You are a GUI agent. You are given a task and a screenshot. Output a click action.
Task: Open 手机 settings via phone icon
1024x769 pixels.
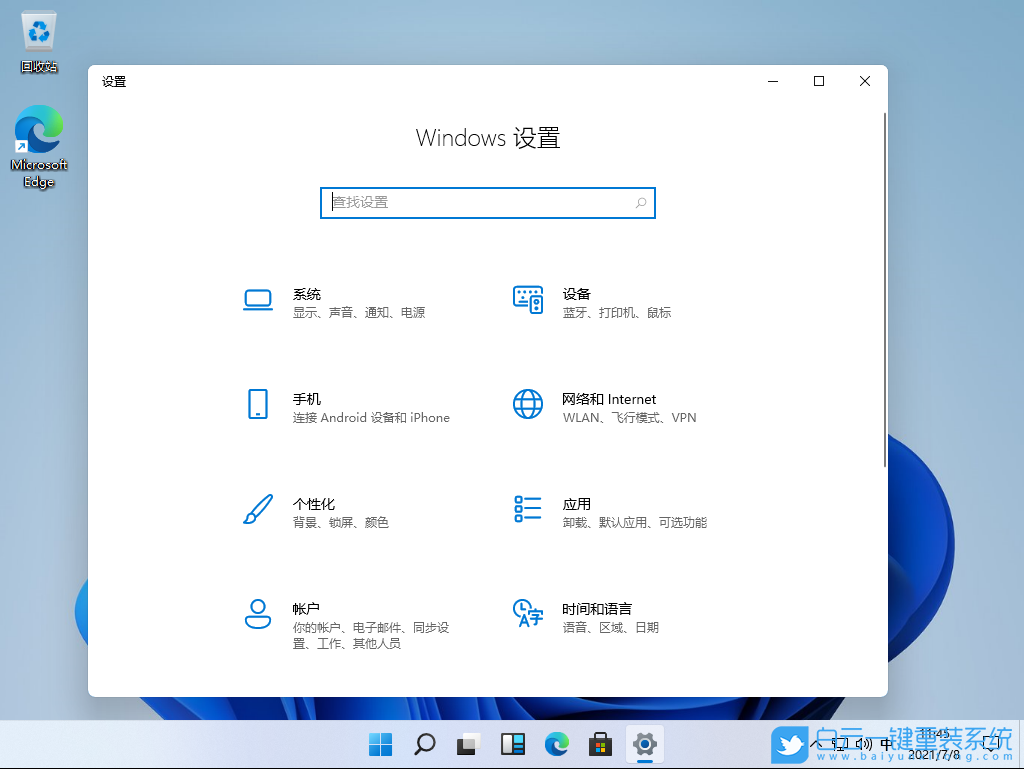[257, 405]
